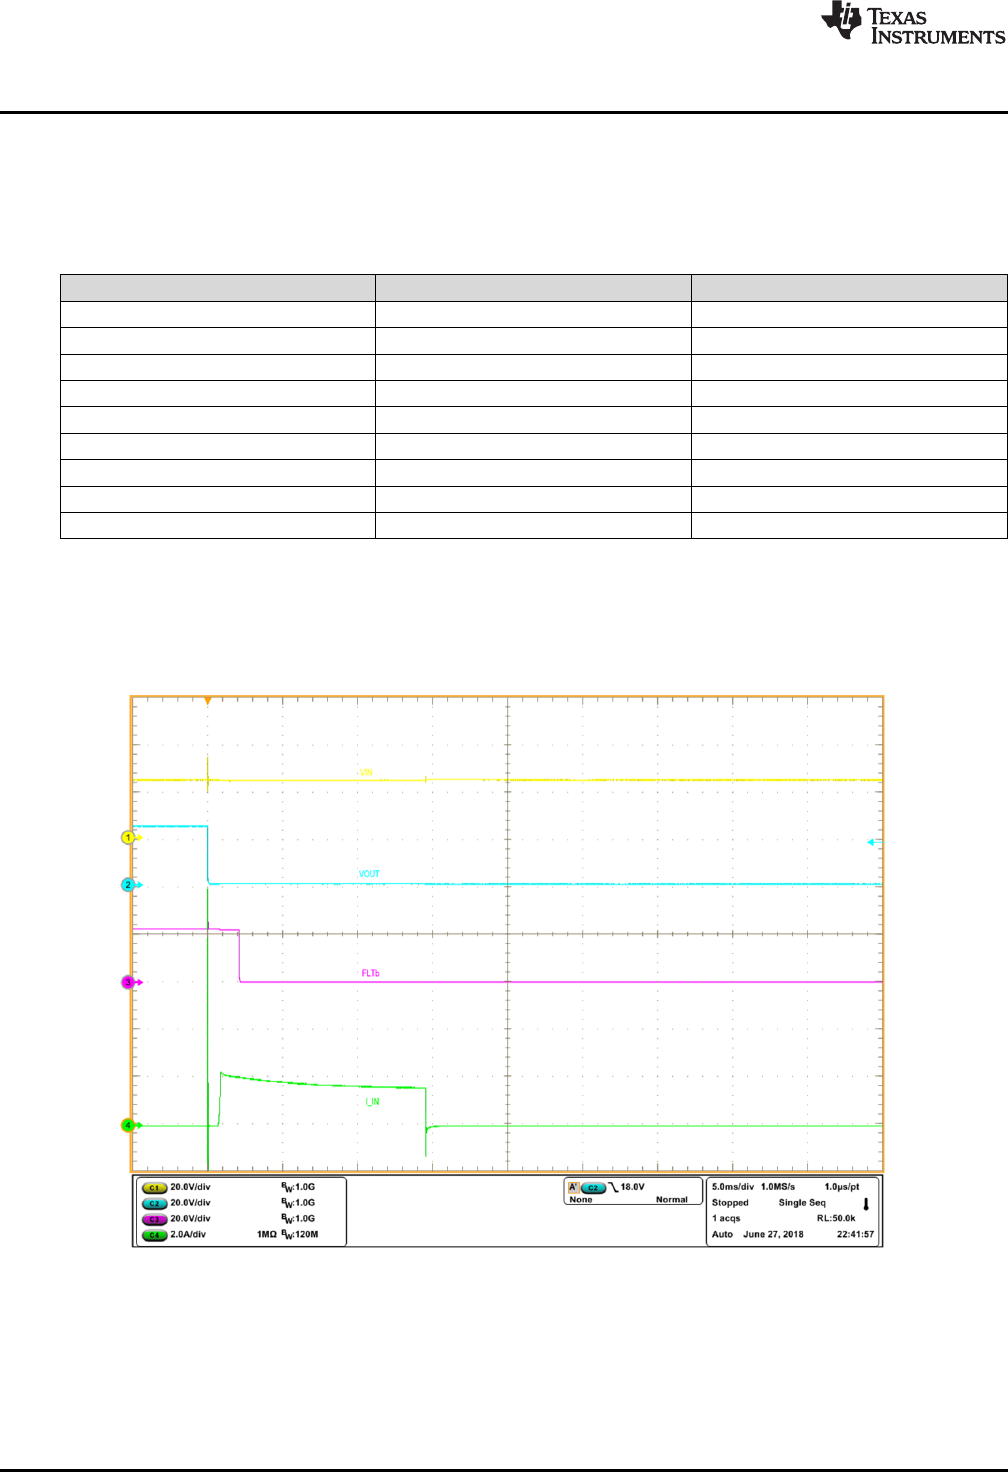Click the 2.0A/div channel 4 scale

(188, 1235)
